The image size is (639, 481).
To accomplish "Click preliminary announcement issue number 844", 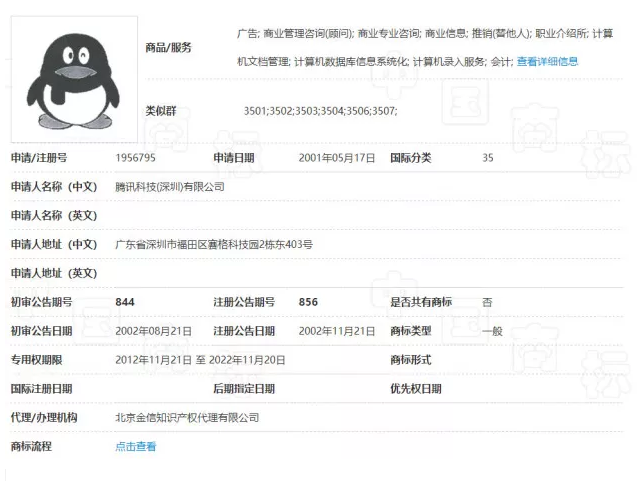I will coord(125,302).
